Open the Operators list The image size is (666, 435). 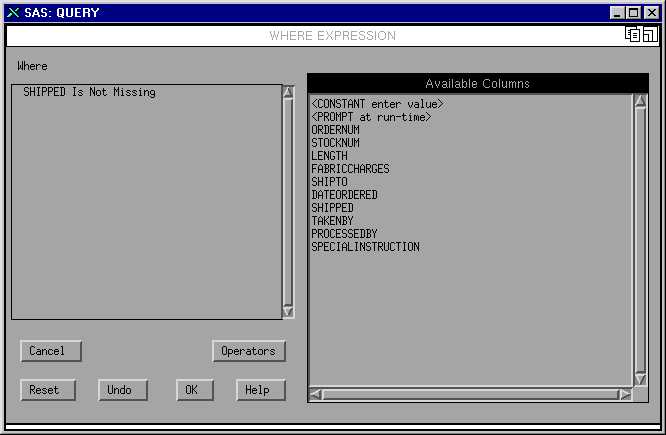point(248,351)
